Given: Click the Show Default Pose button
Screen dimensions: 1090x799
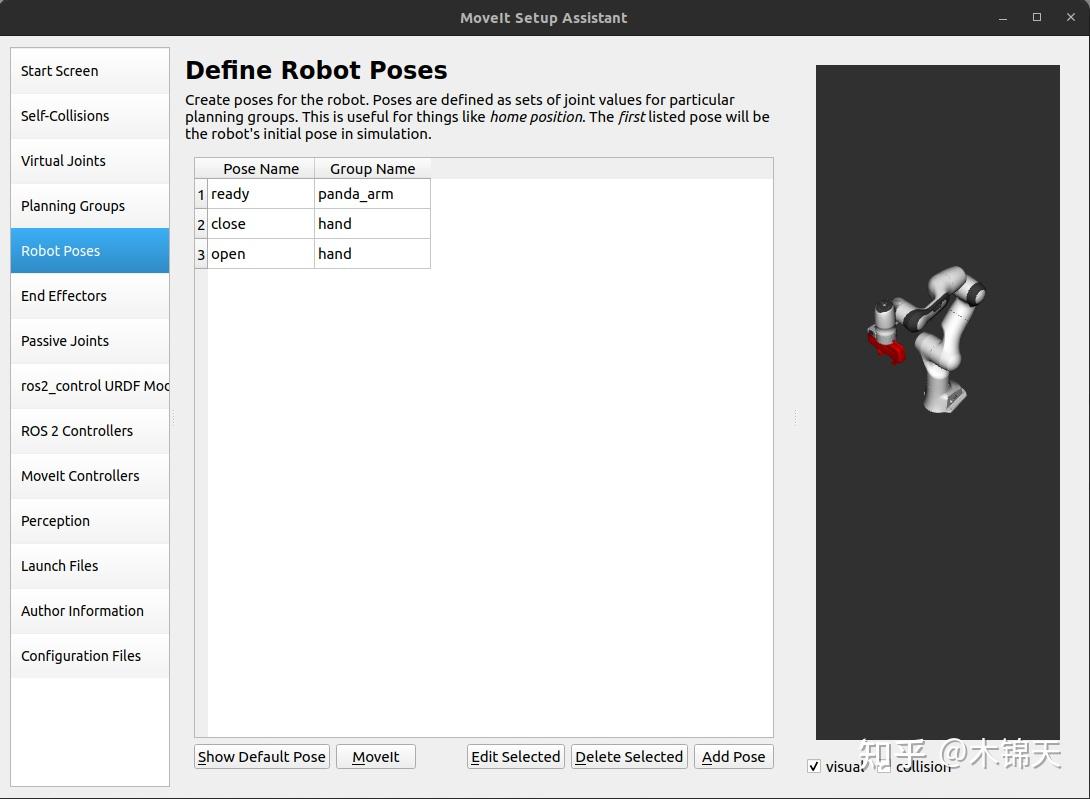Looking at the screenshot, I should (261, 756).
